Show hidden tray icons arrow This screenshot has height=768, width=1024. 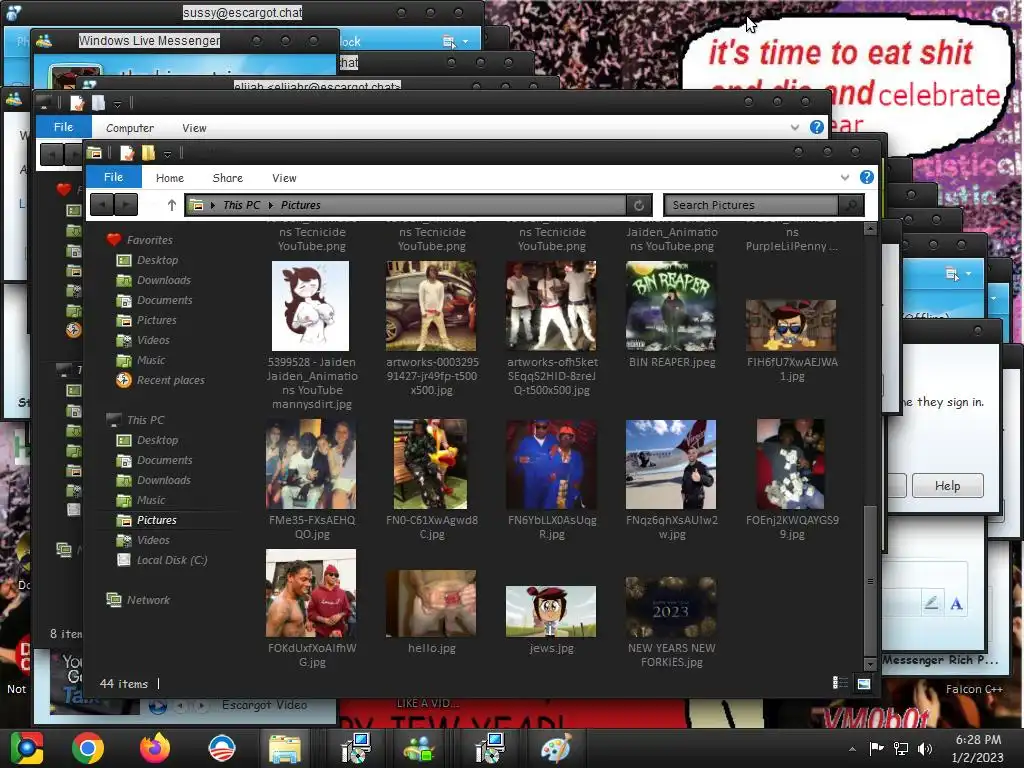(852, 749)
